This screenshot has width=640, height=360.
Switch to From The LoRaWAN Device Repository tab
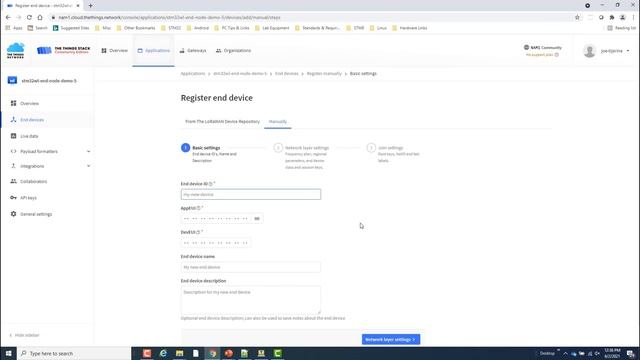[222, 122]
